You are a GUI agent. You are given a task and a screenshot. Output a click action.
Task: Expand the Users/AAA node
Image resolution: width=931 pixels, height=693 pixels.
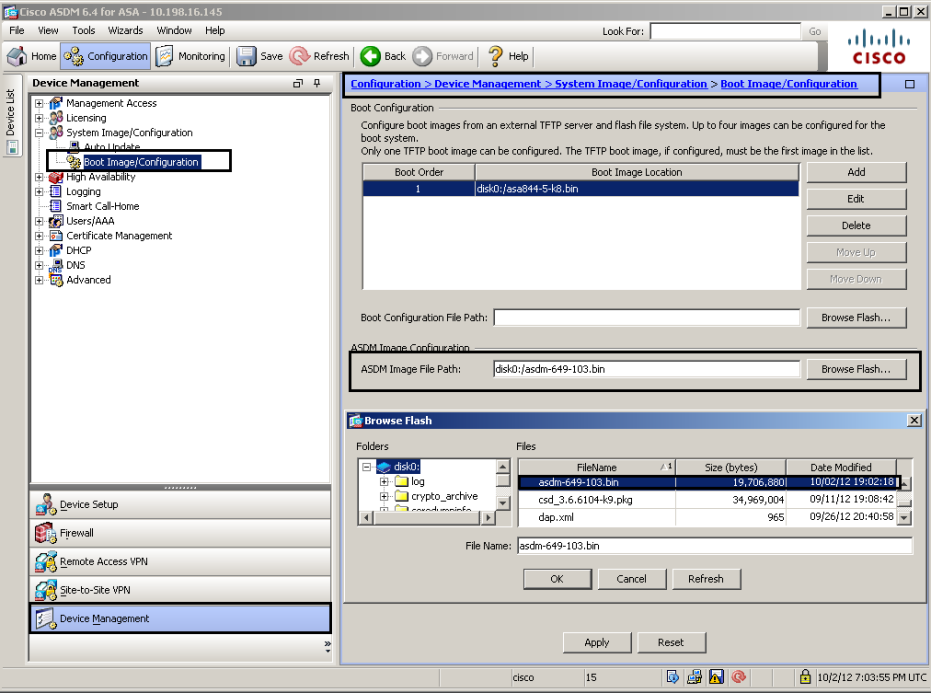pyautogui.click(x=39, y=221)
